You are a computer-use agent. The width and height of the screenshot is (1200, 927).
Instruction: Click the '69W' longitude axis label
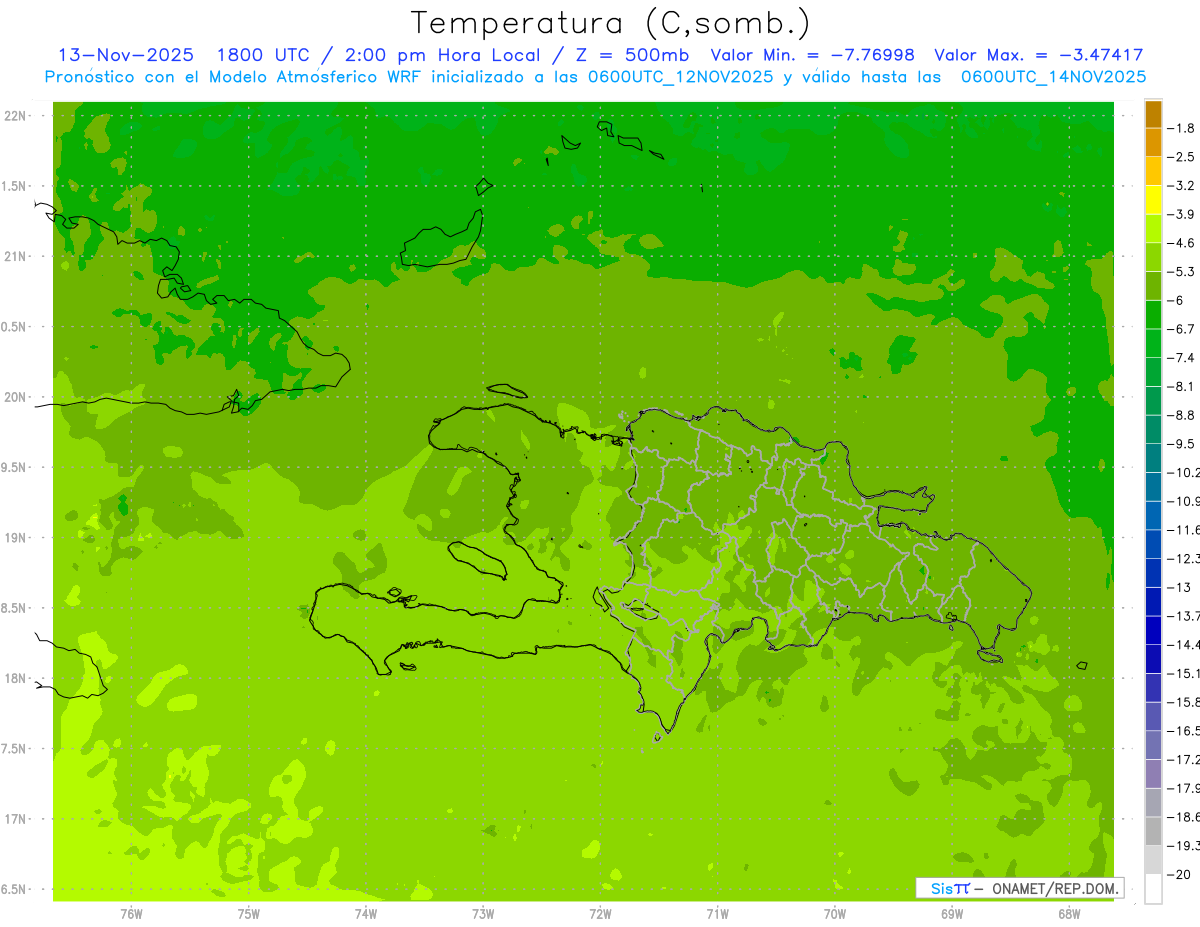952,913
